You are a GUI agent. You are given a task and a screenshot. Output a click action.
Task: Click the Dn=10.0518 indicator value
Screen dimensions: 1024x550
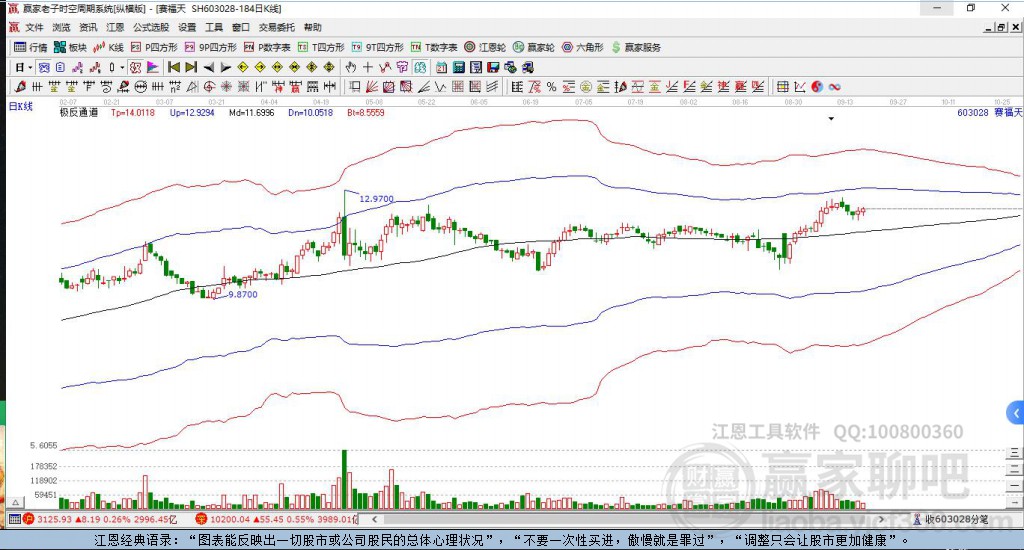point(310,112)
